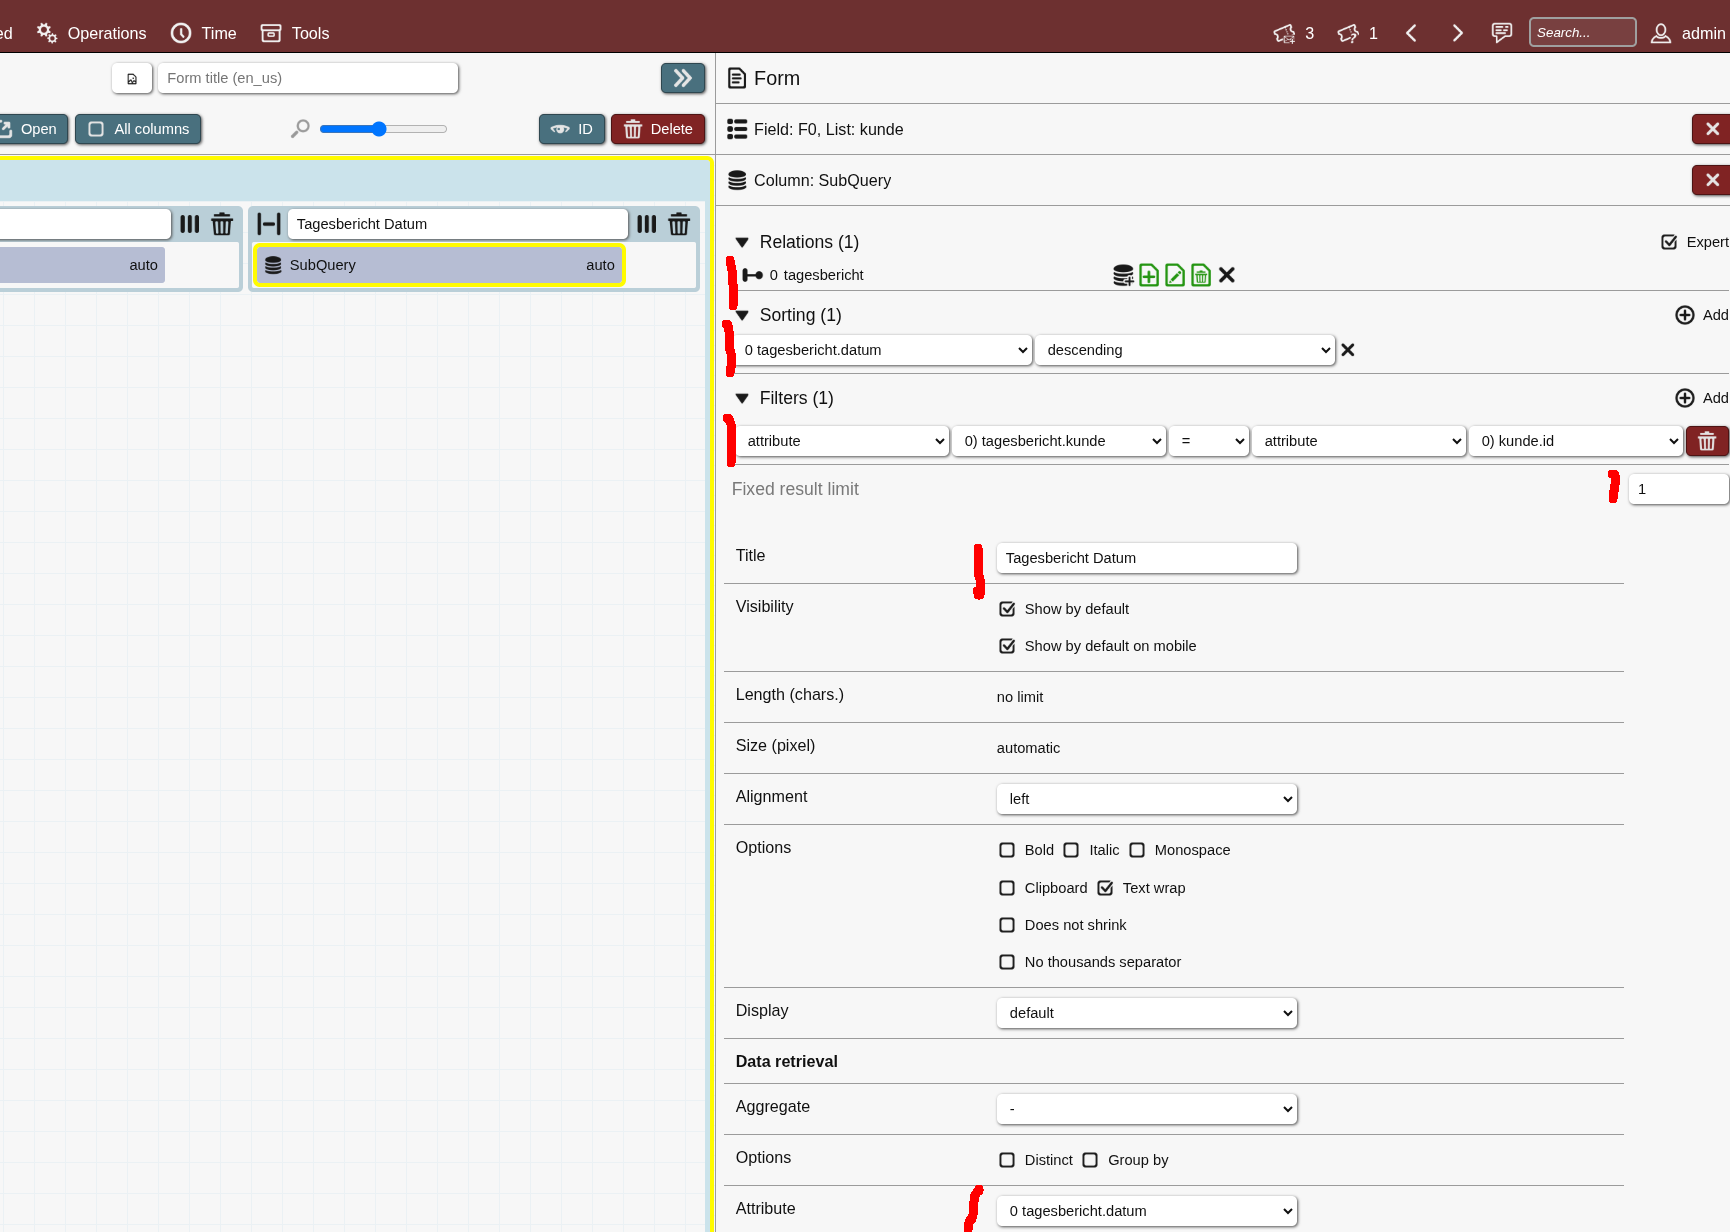Image resolution: width=1730 pixels, height=1232 pixels.
Task: Click the green delete relation trash icon
Action: 1201,275
